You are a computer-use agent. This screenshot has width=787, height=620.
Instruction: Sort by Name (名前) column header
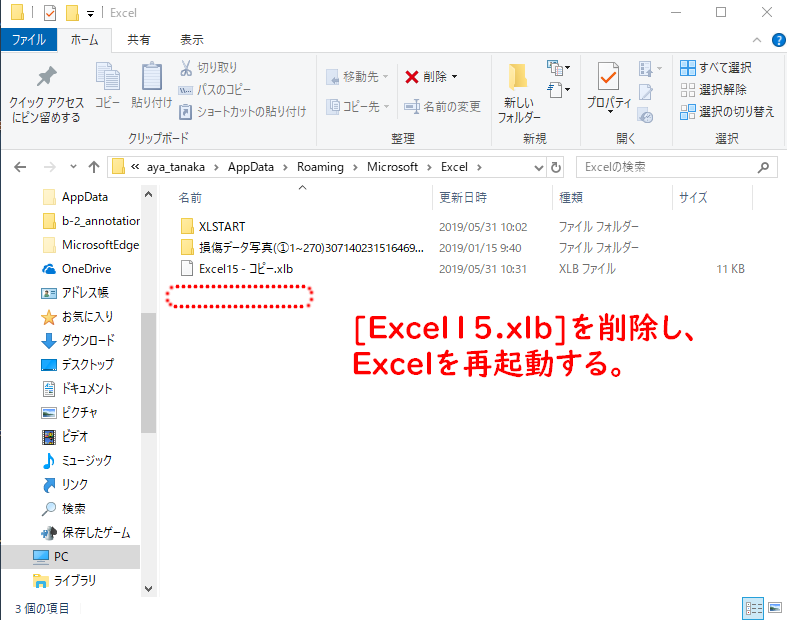[x=190, y=198]
